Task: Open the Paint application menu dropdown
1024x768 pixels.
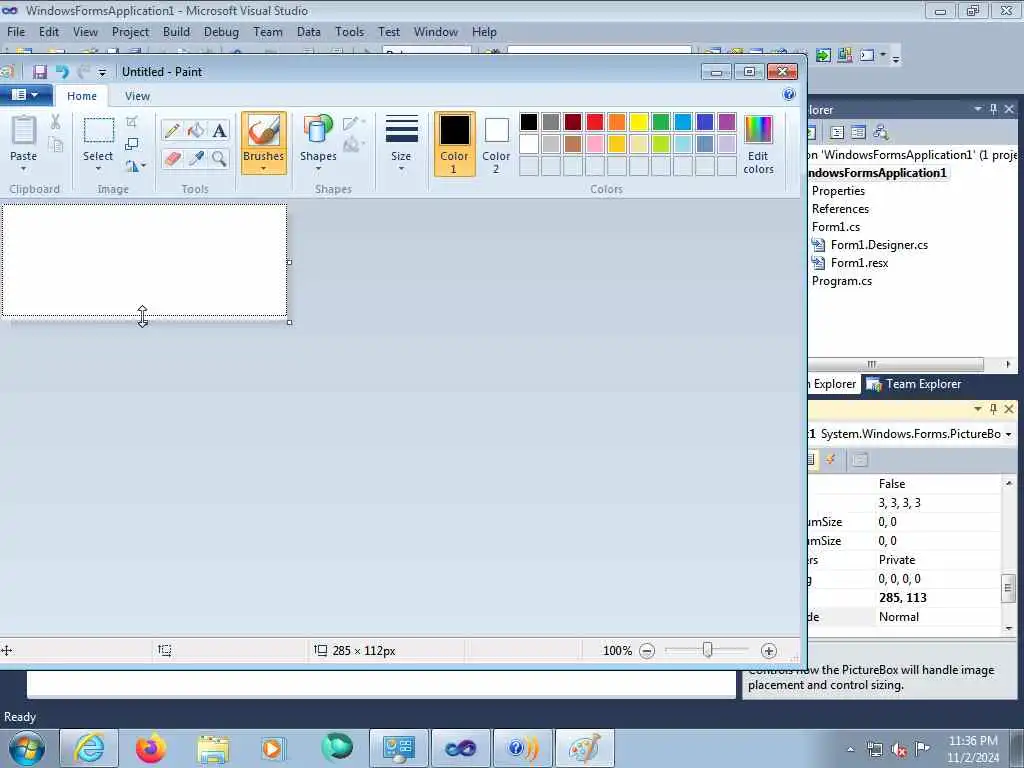Action: tap(25, 95)
